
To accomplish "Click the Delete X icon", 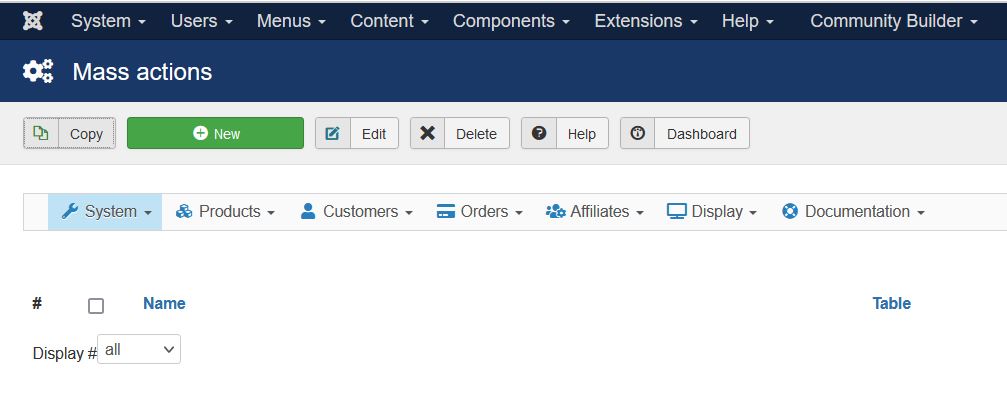I will pyautogui.click(x=427, y=133).
